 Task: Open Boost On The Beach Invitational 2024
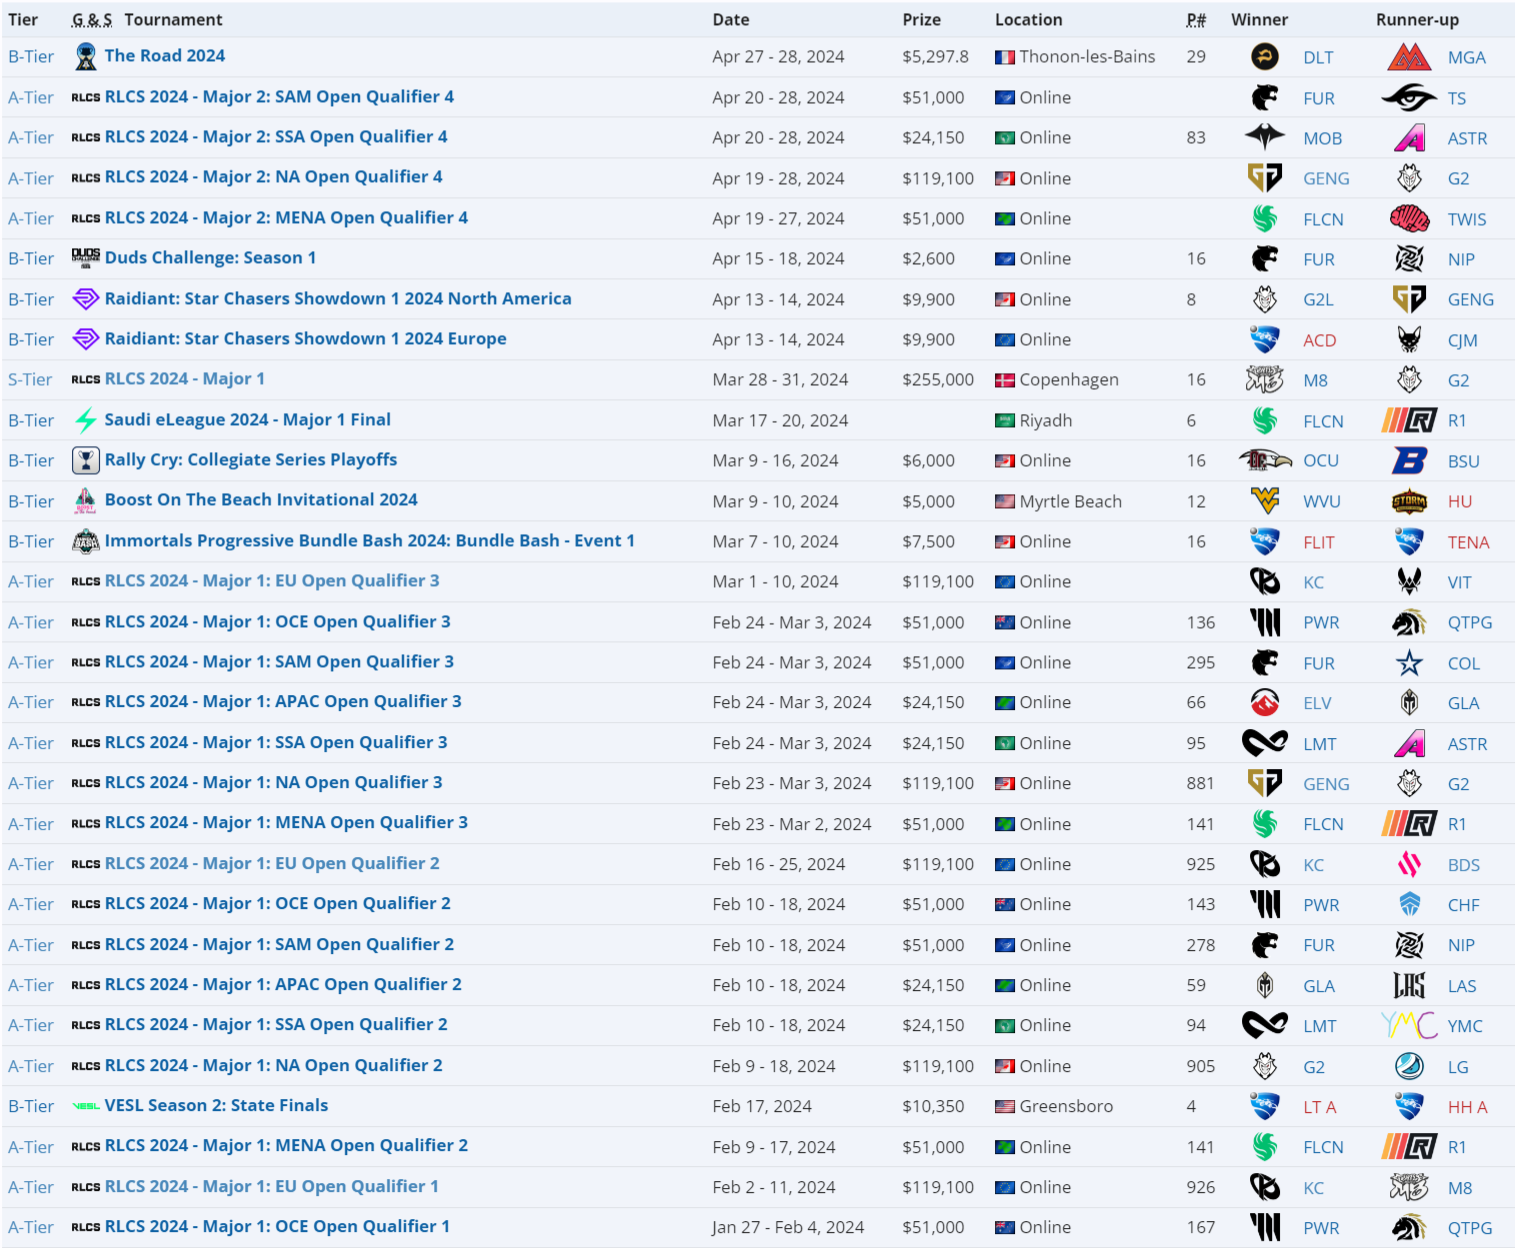point(261,500)
